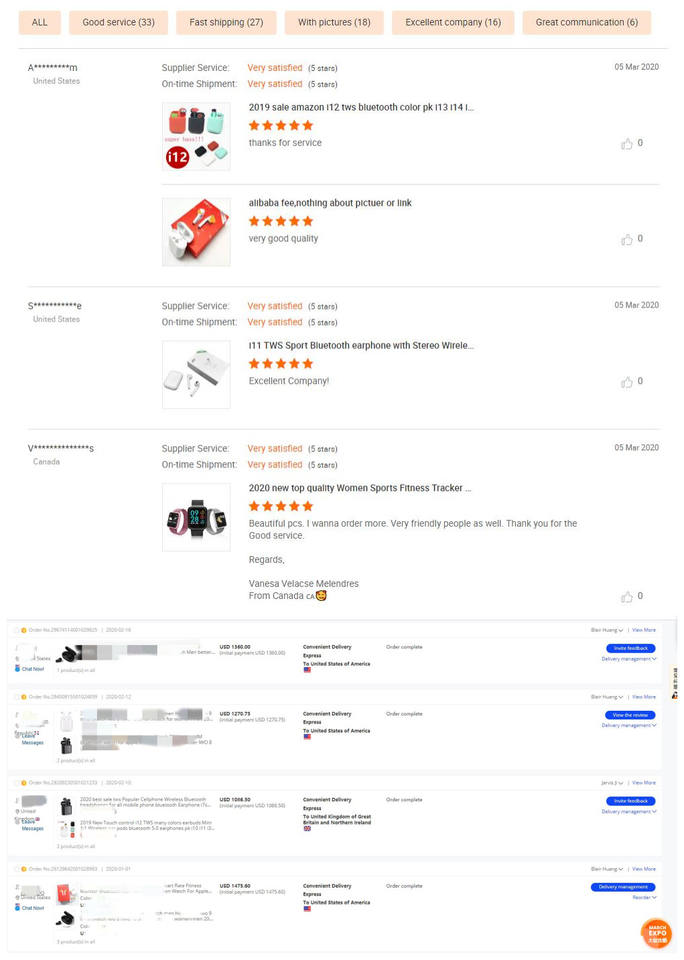
Task: Show reviews With pictures (18)
Action: (x=334, y=23)
